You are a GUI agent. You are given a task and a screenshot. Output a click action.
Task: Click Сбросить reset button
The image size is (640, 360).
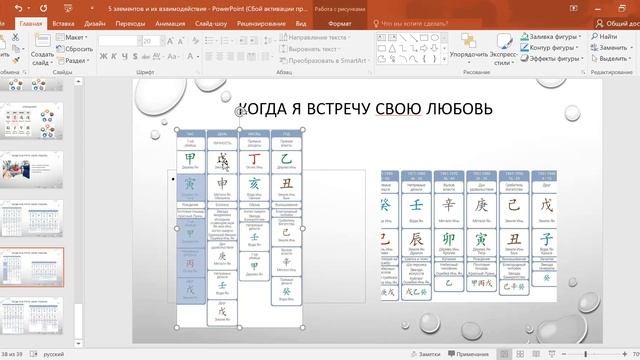[x=75, y=49]
